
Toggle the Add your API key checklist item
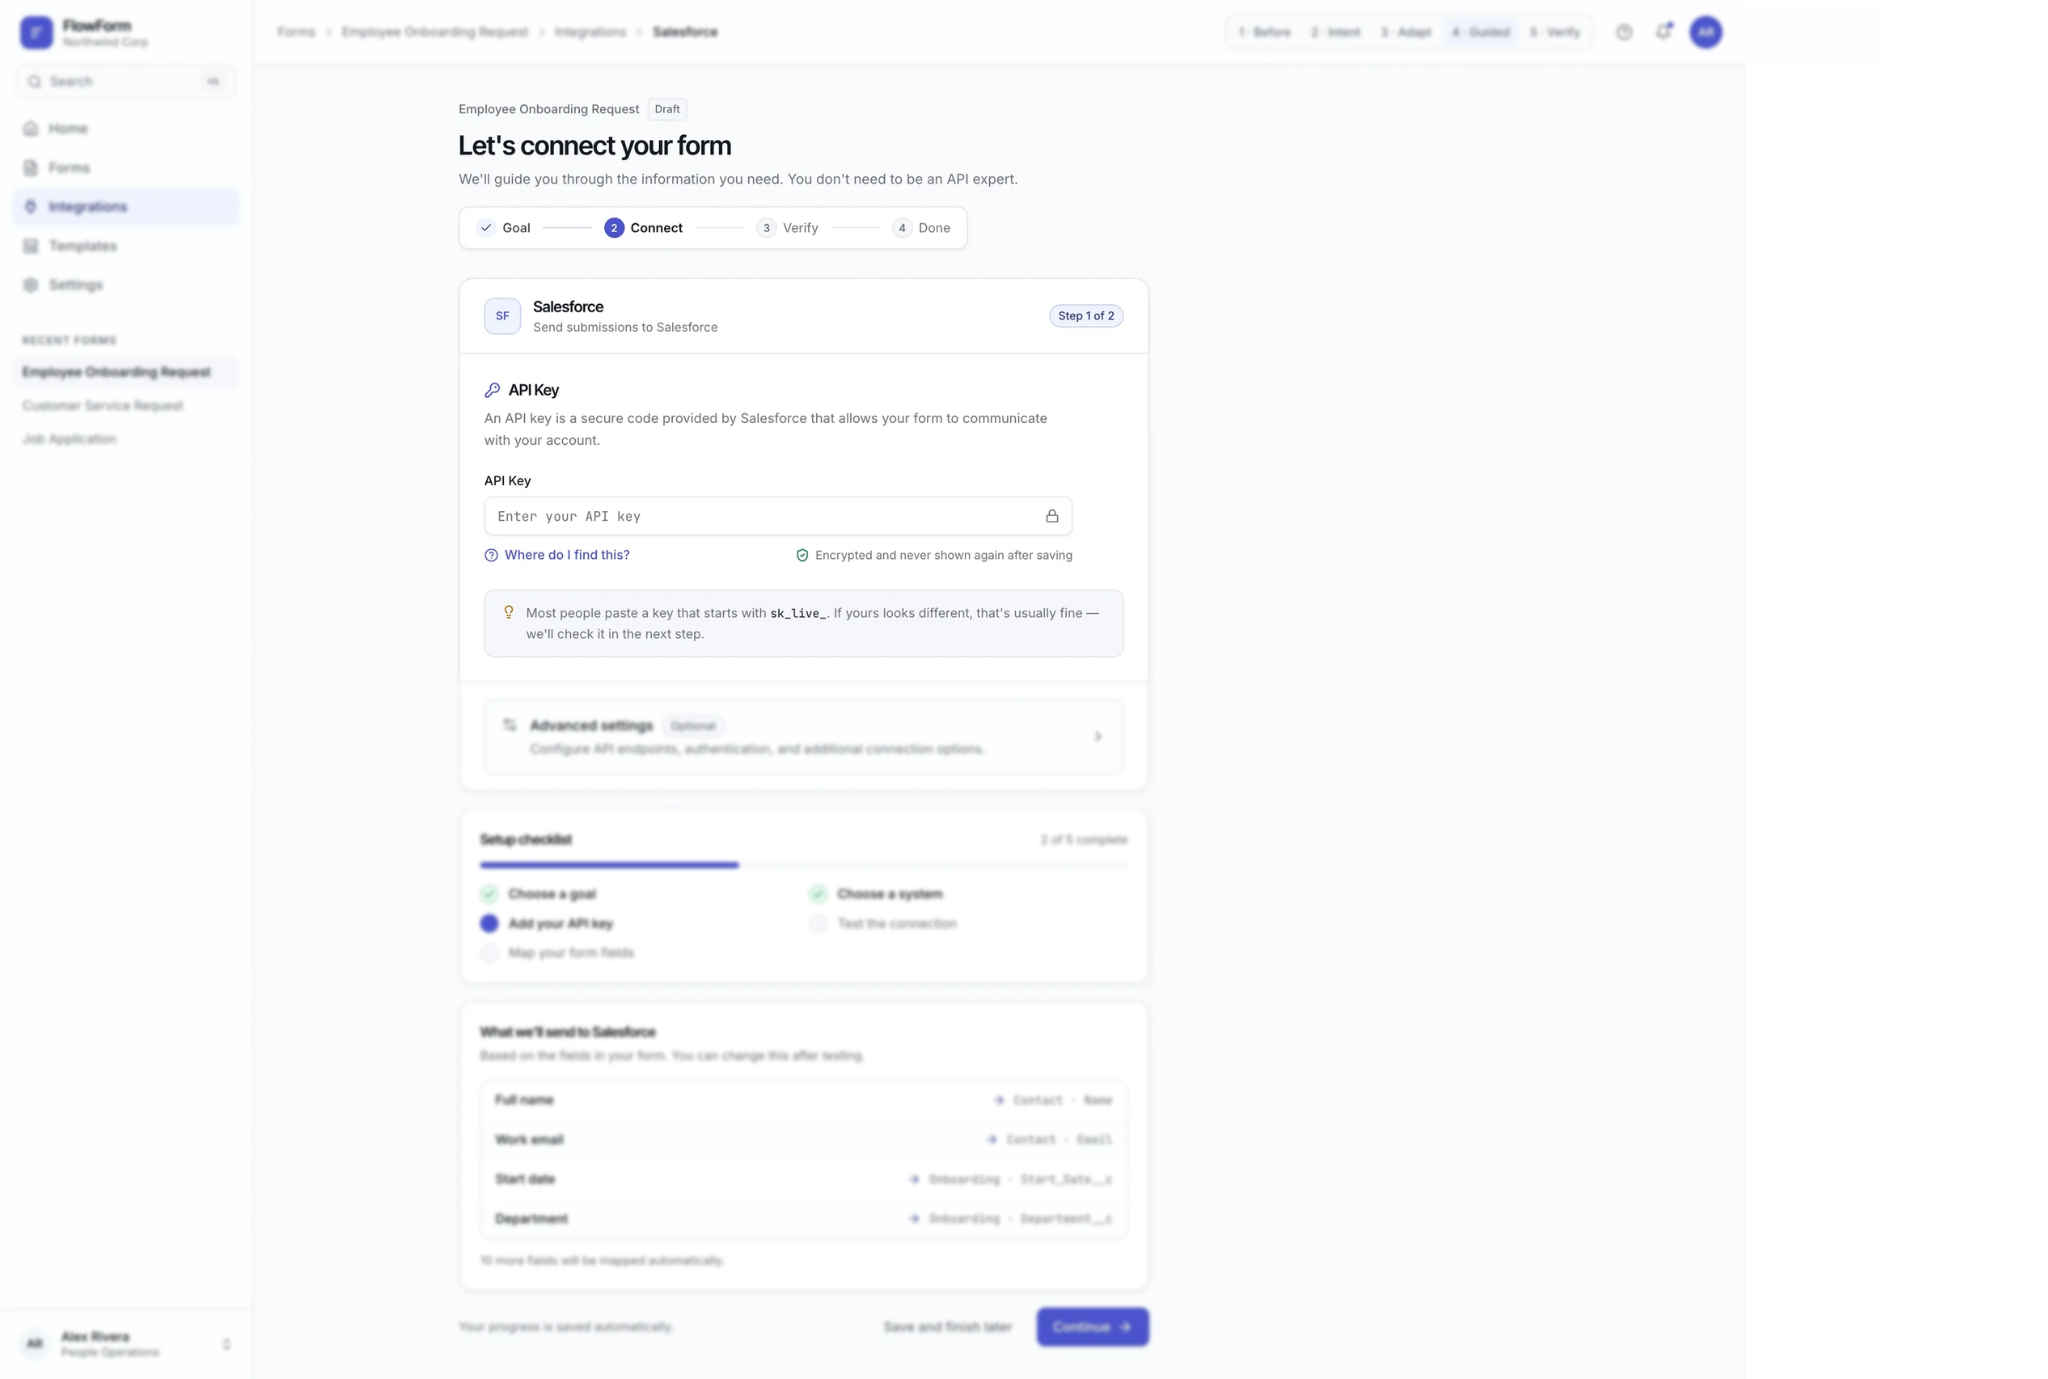(x=547, y=923)
